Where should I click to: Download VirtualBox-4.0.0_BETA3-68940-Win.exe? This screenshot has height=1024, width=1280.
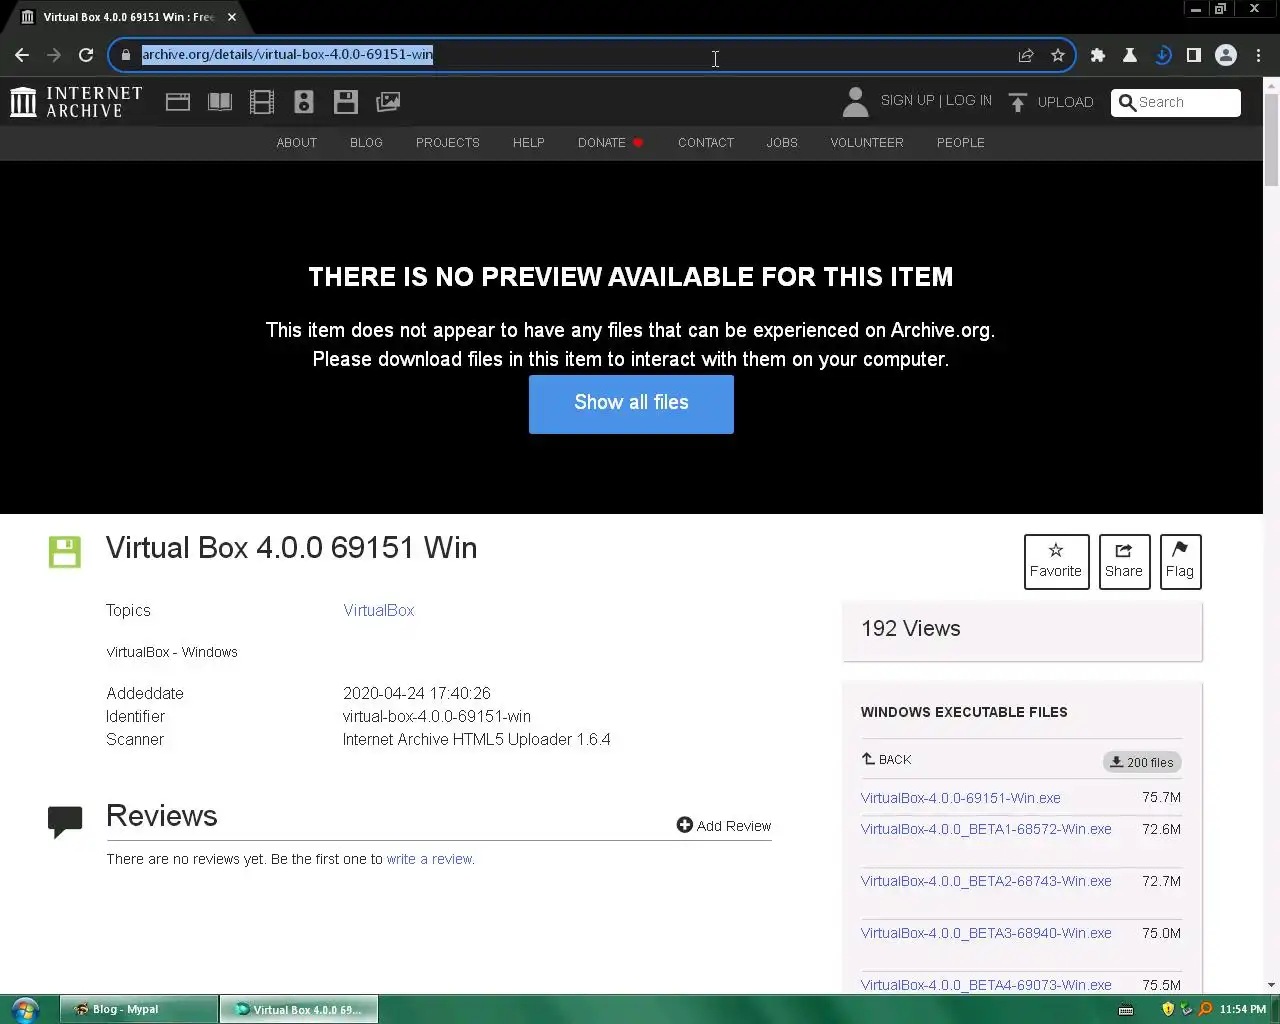986,933
